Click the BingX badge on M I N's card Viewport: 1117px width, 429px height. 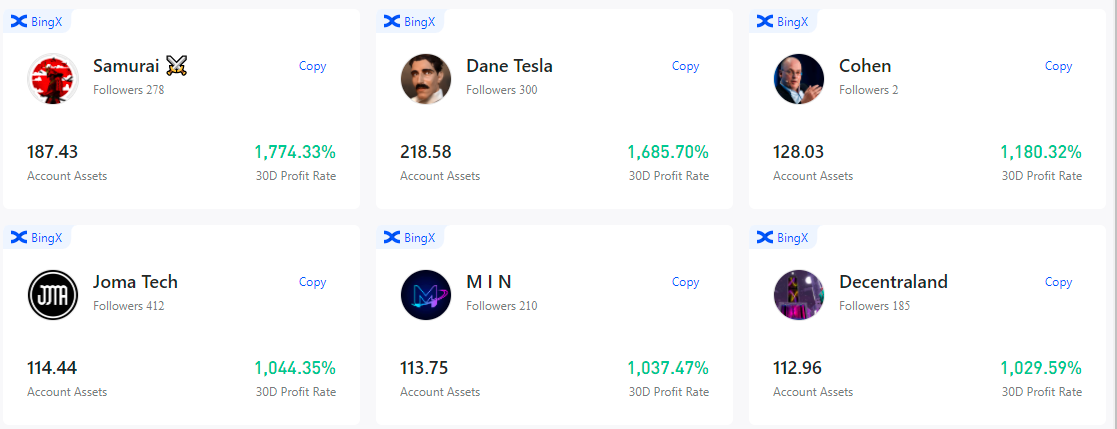coord(410,237)
